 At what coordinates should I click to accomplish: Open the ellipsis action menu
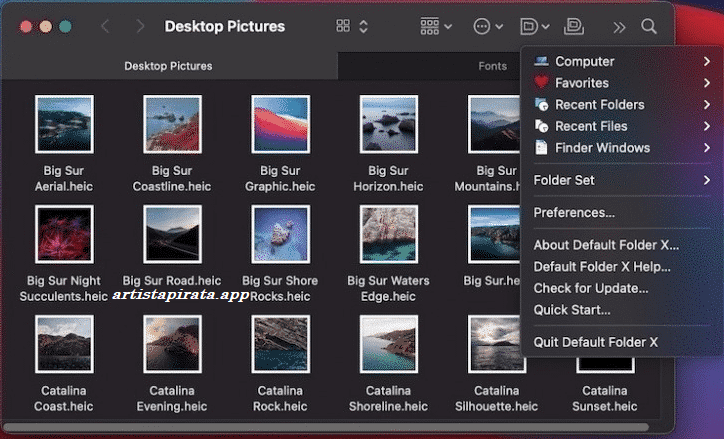488,26
